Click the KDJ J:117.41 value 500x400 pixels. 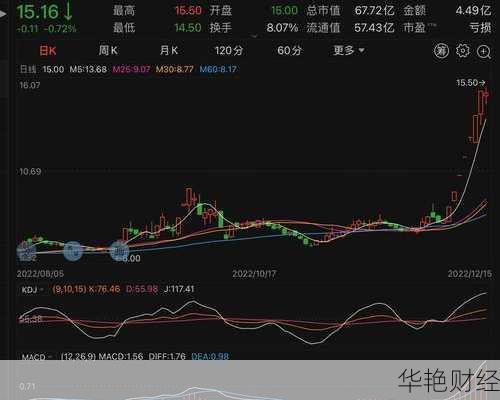tap(179, 289)
